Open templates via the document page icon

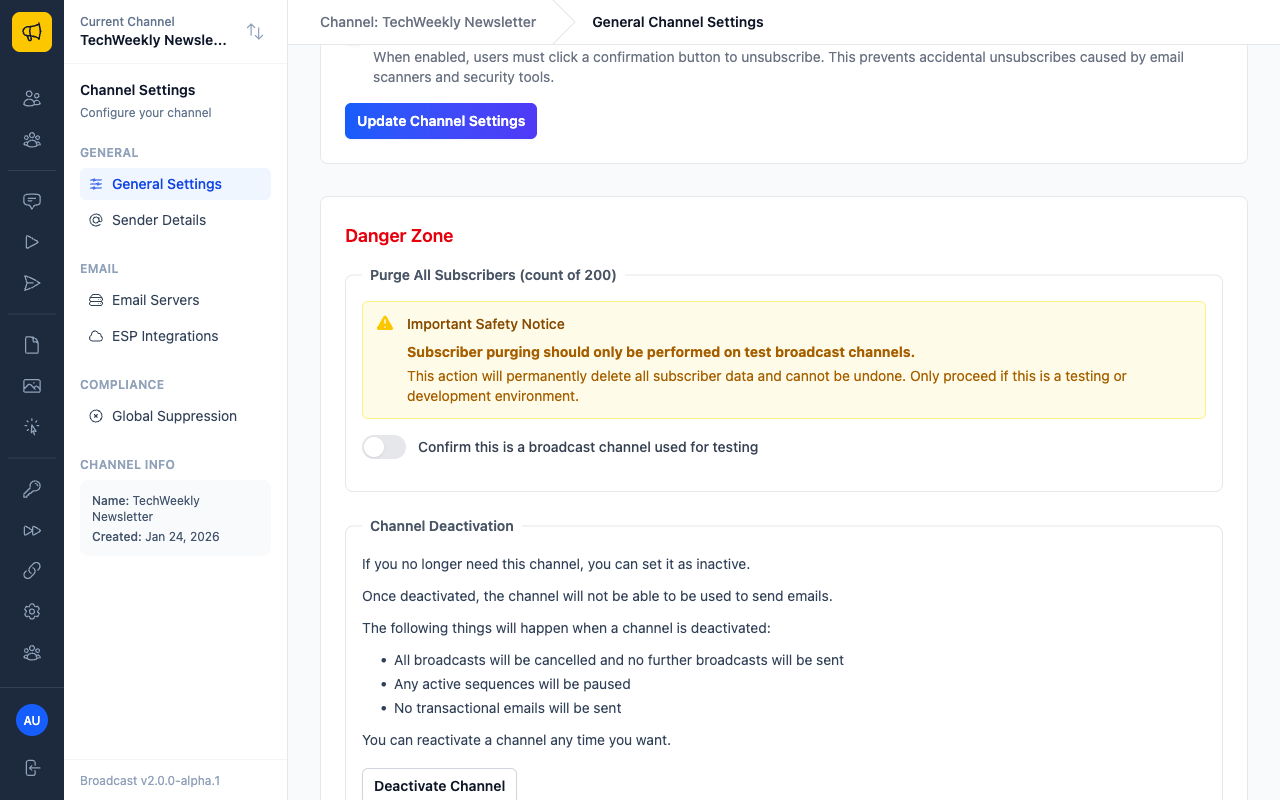pyautogui.click(x=32, y=345)
